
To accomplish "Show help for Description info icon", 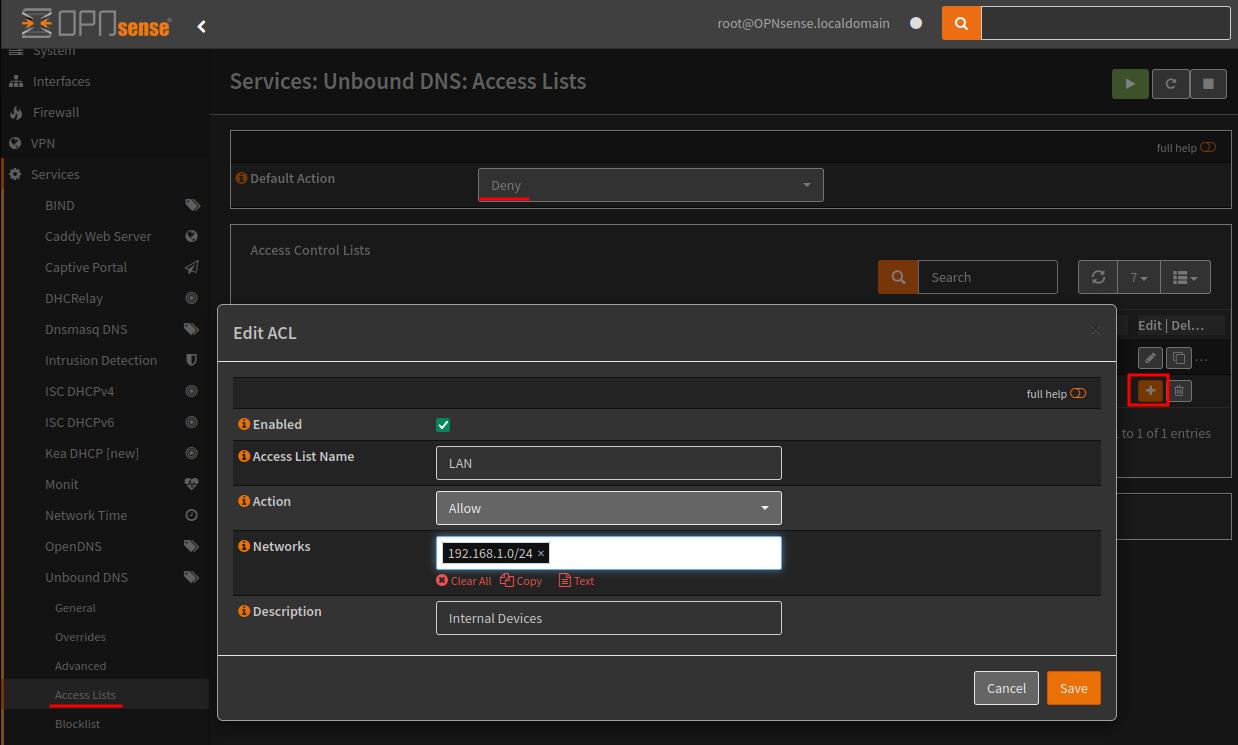I will tap(244, 611).
